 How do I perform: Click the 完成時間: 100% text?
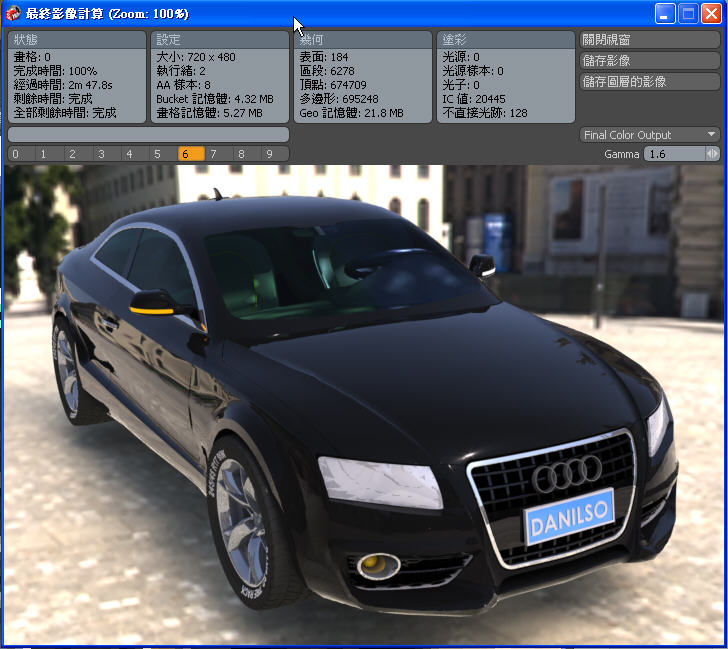(55, 71)
